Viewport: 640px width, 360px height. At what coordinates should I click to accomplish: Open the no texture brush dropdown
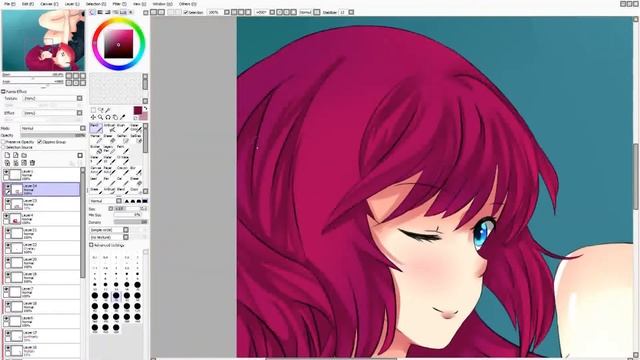109,237
